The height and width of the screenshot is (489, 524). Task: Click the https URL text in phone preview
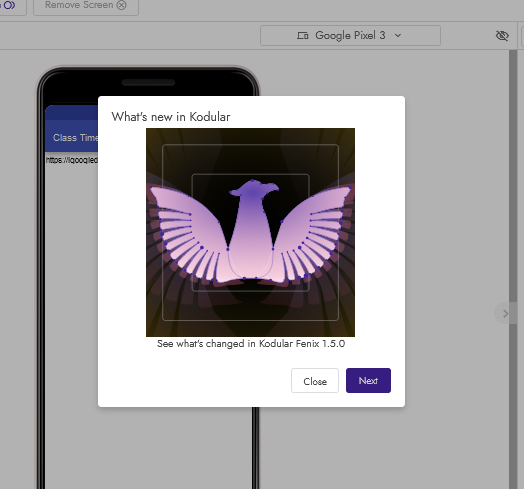coord(72,160)
